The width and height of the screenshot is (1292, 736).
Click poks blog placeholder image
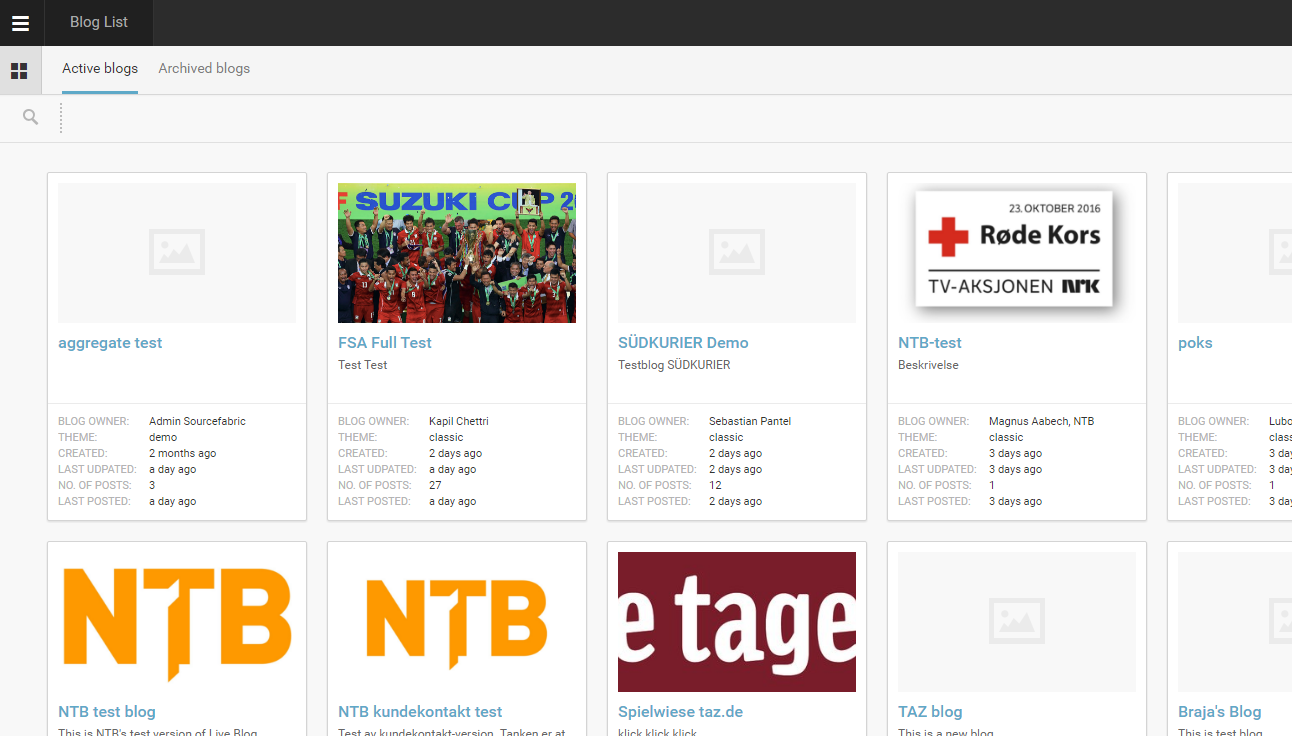coord(1235,253)
